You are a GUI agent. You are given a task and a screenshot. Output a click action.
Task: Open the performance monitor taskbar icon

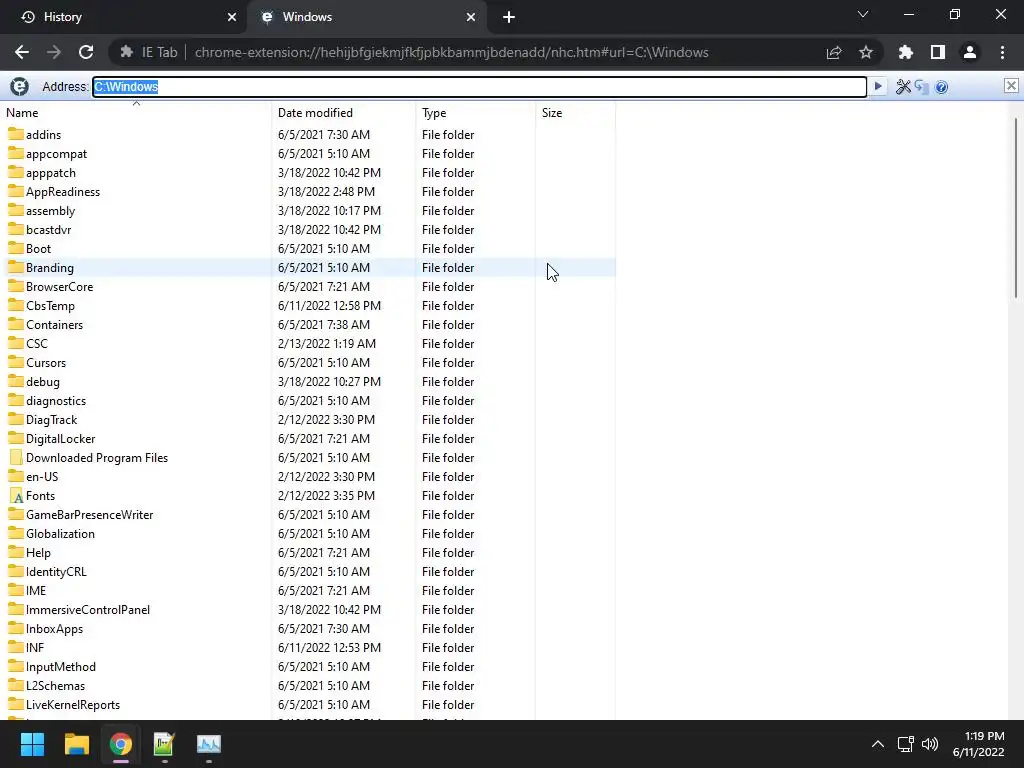point(208,744)
